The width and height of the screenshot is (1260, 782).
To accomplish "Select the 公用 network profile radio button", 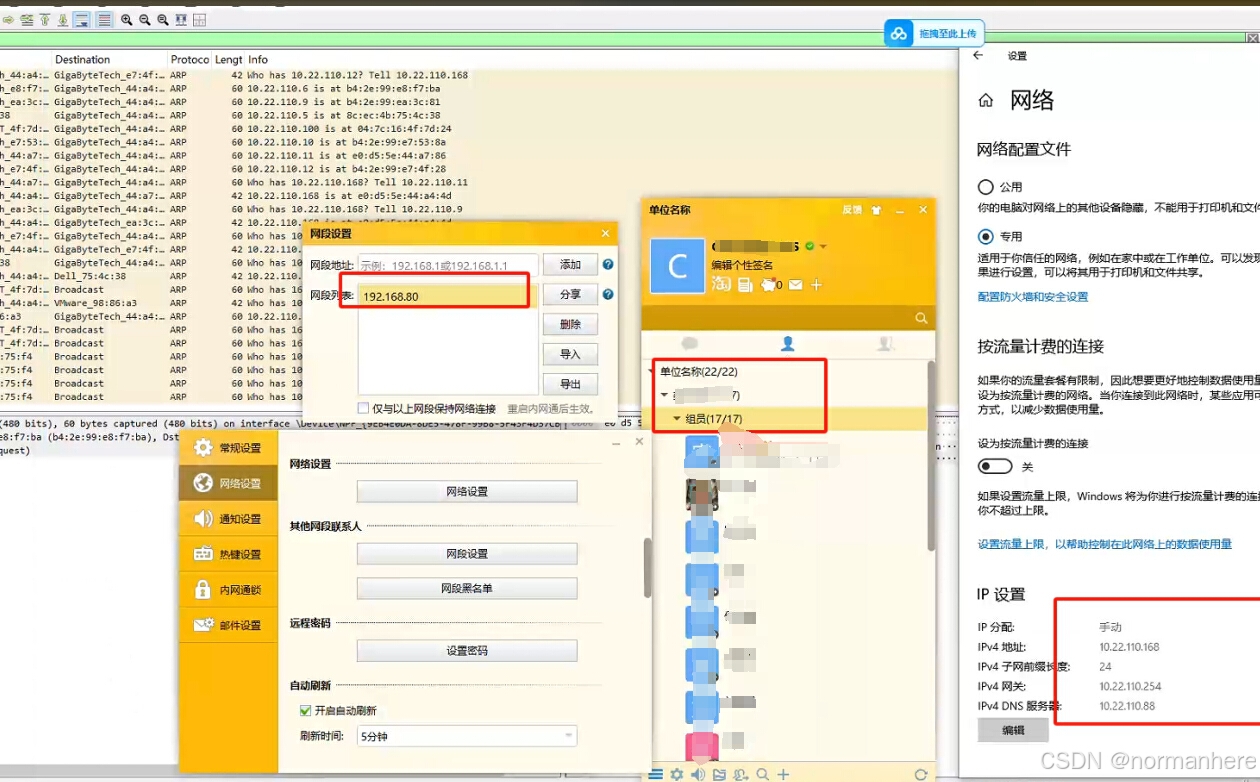I will pos(984,186).
